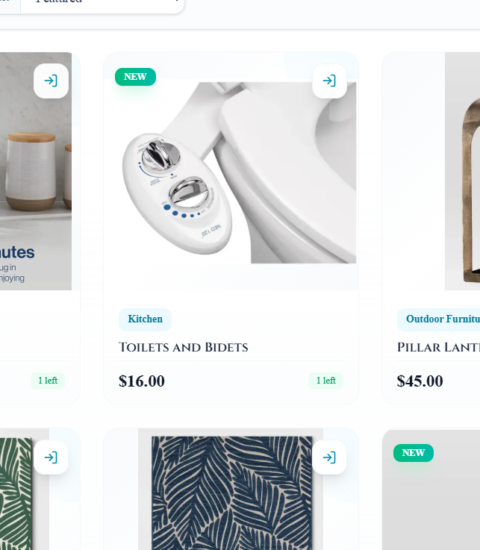Open the Toilets and Bidets product title
This screenshot has width=480, height=550.
pyautogui.click(x=184, y=347)
